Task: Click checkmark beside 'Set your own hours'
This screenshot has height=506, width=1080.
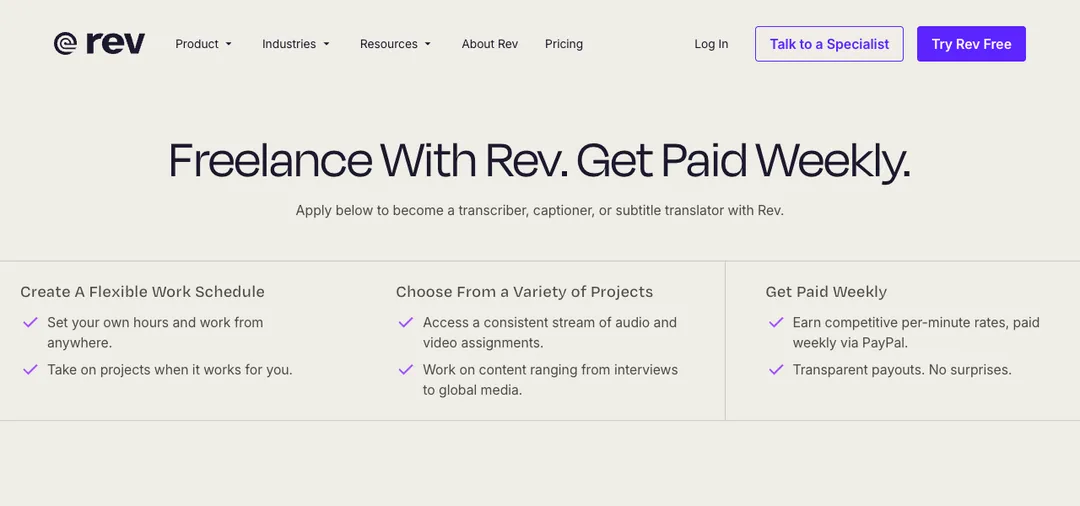Action: coord(30,322)
